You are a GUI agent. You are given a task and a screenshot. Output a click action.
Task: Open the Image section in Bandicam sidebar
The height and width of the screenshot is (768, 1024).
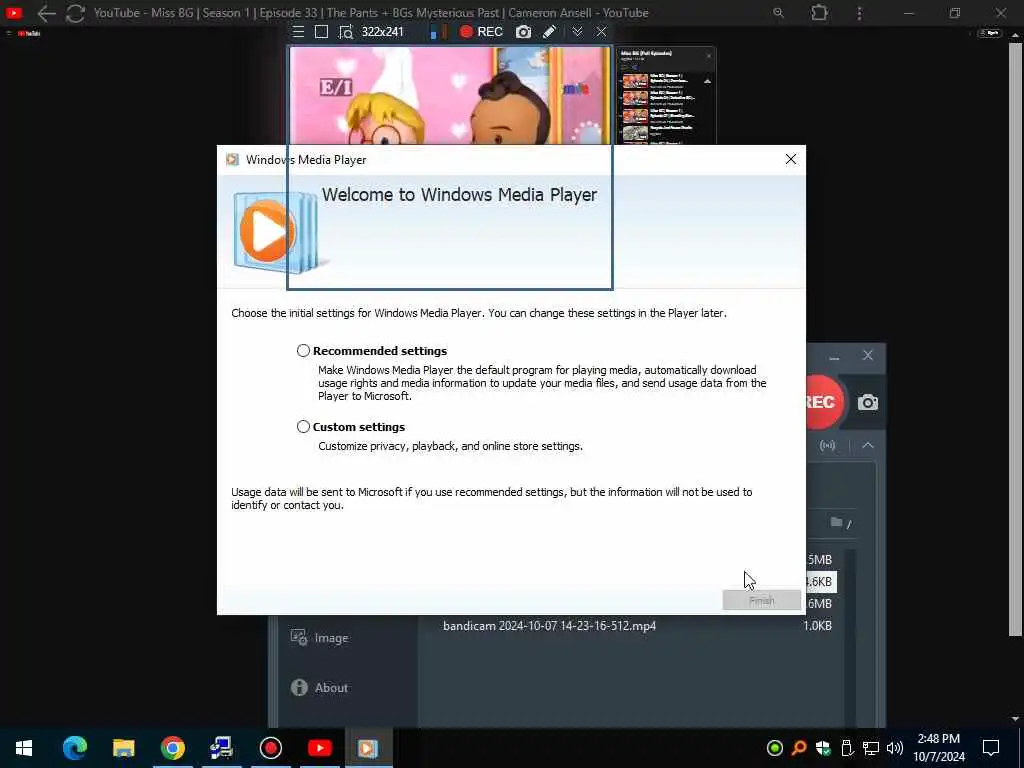pos(319,638)
